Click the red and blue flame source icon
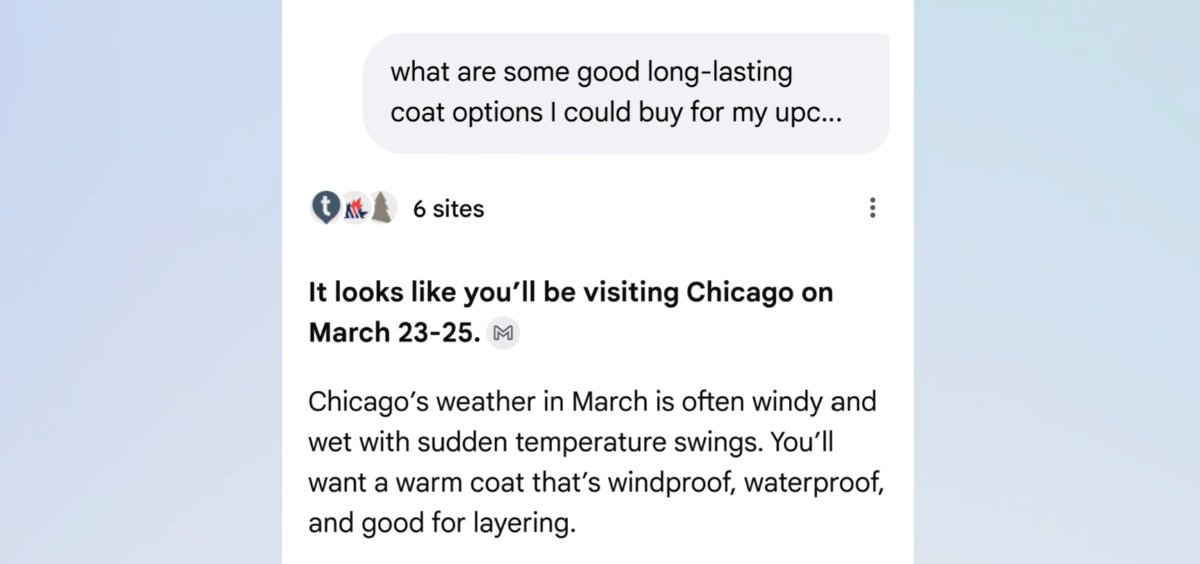Screen dimensions: 1200x564 tap(353, 208)
